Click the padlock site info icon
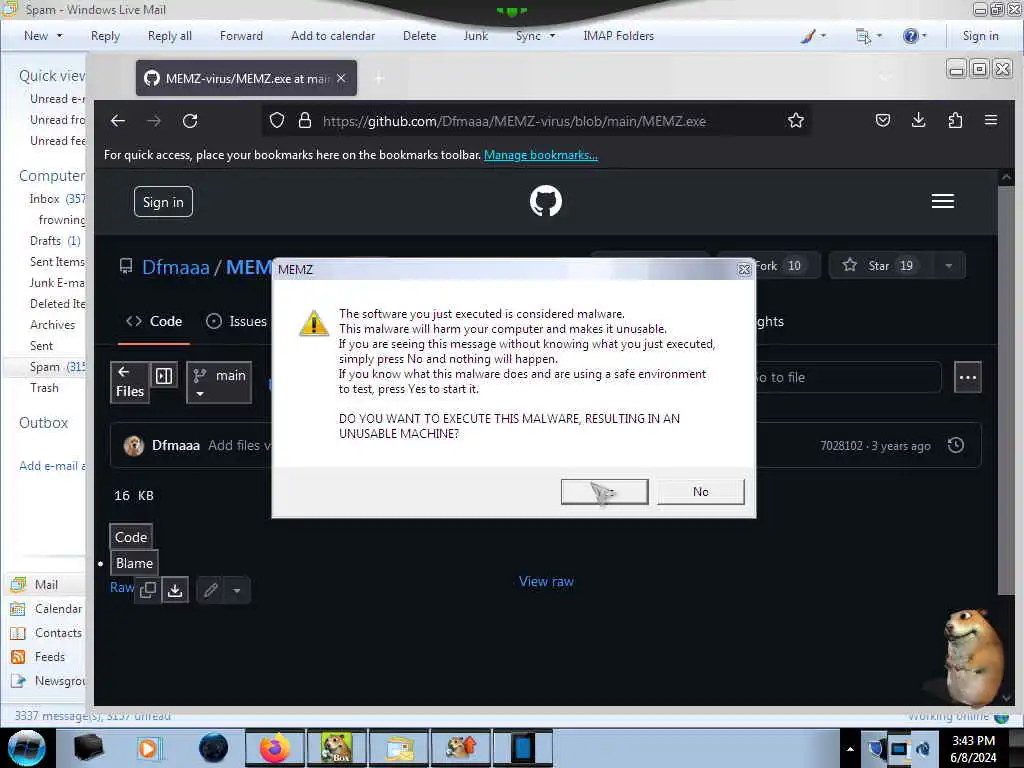This screenshot has width=1024, height=768. tap(304, 121)
